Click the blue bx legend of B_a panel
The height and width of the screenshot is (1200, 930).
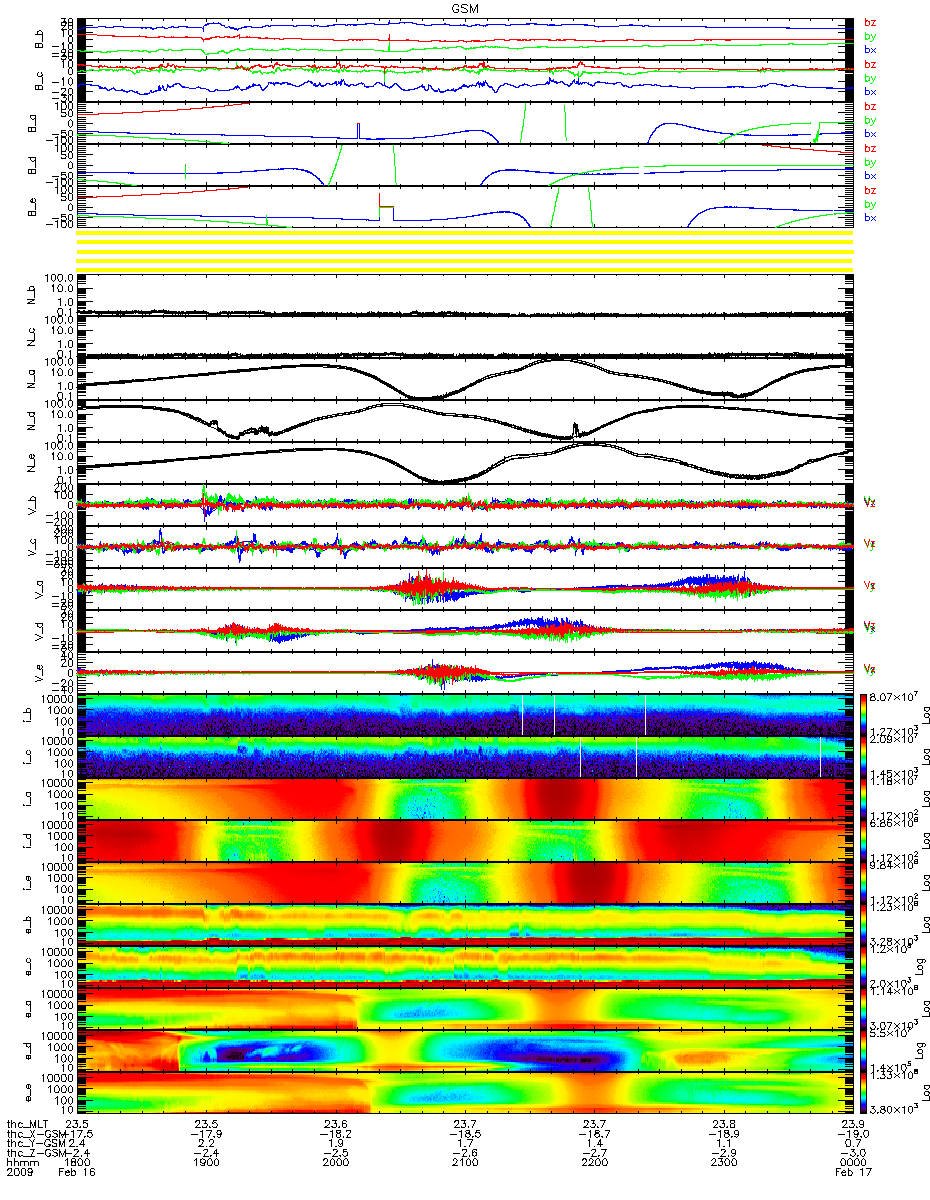coord(870,133)
